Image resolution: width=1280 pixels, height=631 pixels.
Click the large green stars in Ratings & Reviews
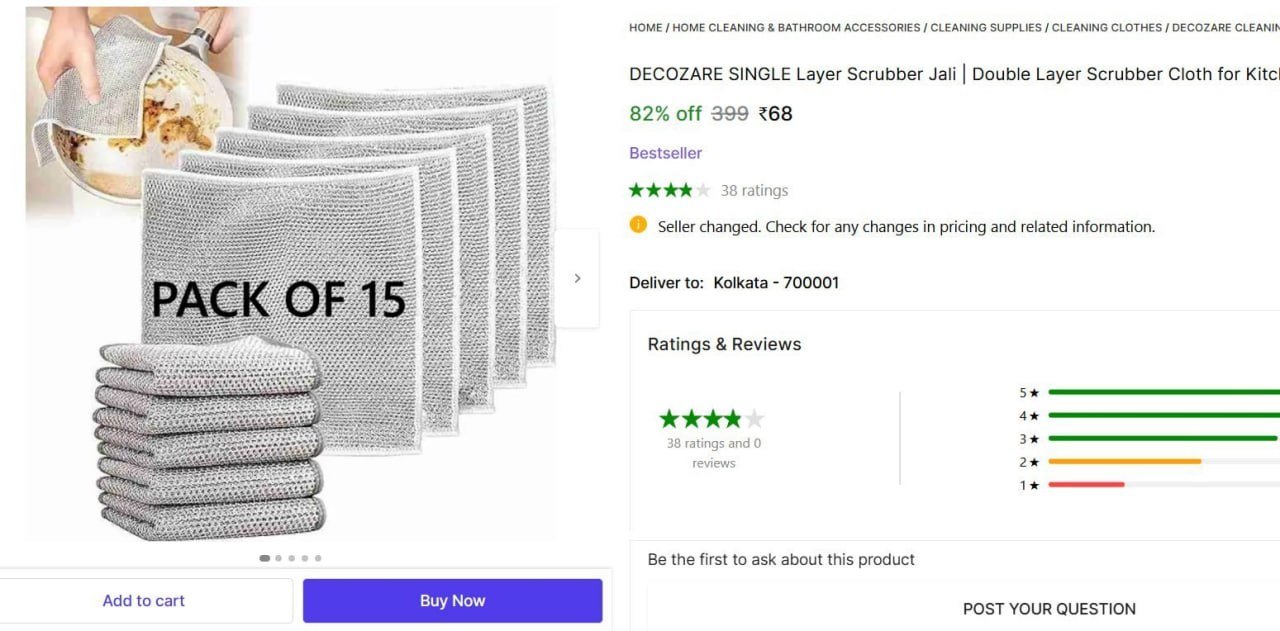pyautogui.click(x=711, y=419)
